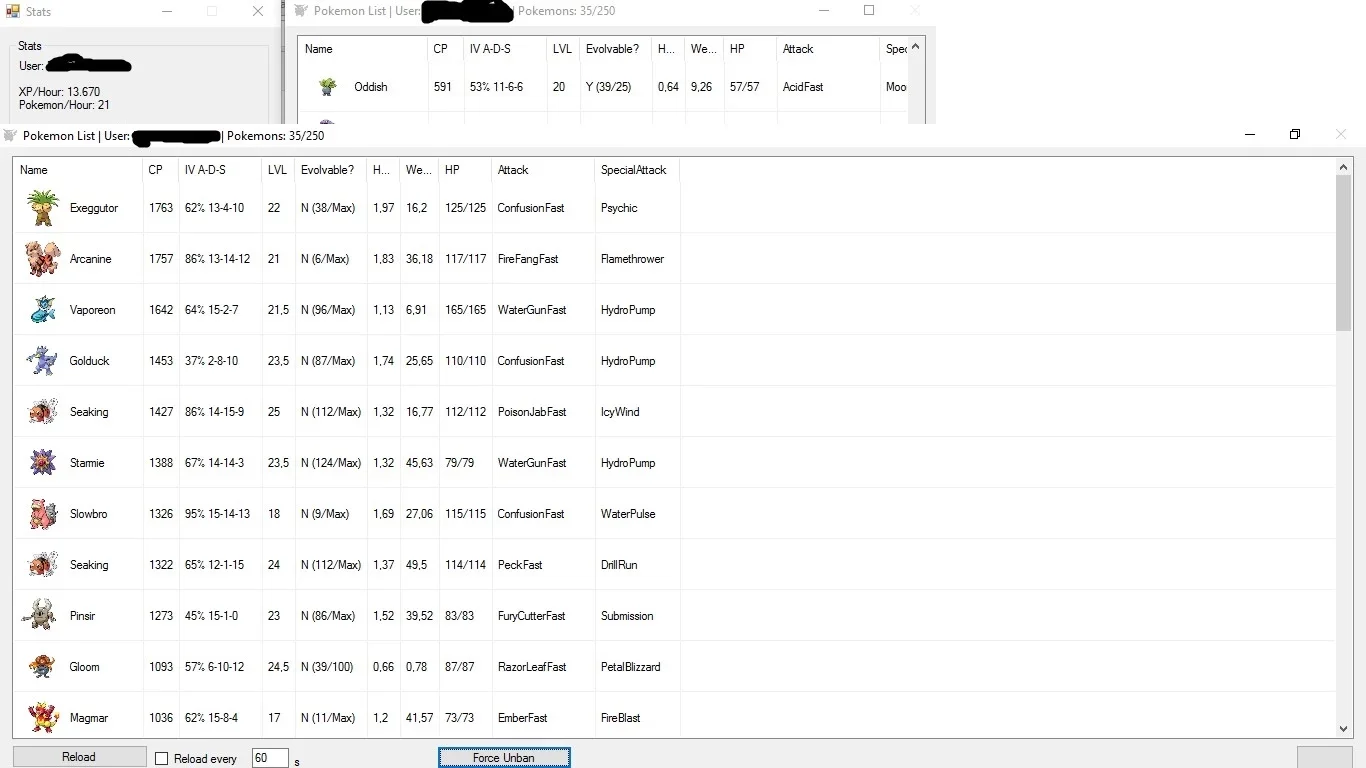Click the sprite of the CP 1427 Seaking

click(x=43, y=412)
